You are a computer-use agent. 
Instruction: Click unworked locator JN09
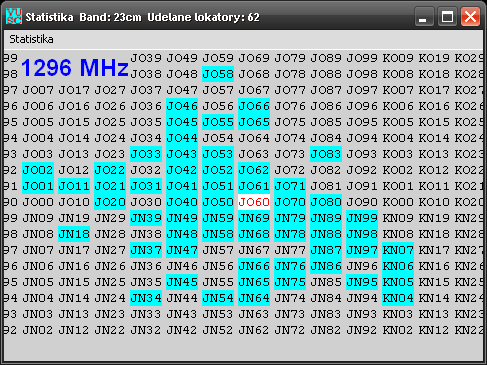(x=38, y=218)
